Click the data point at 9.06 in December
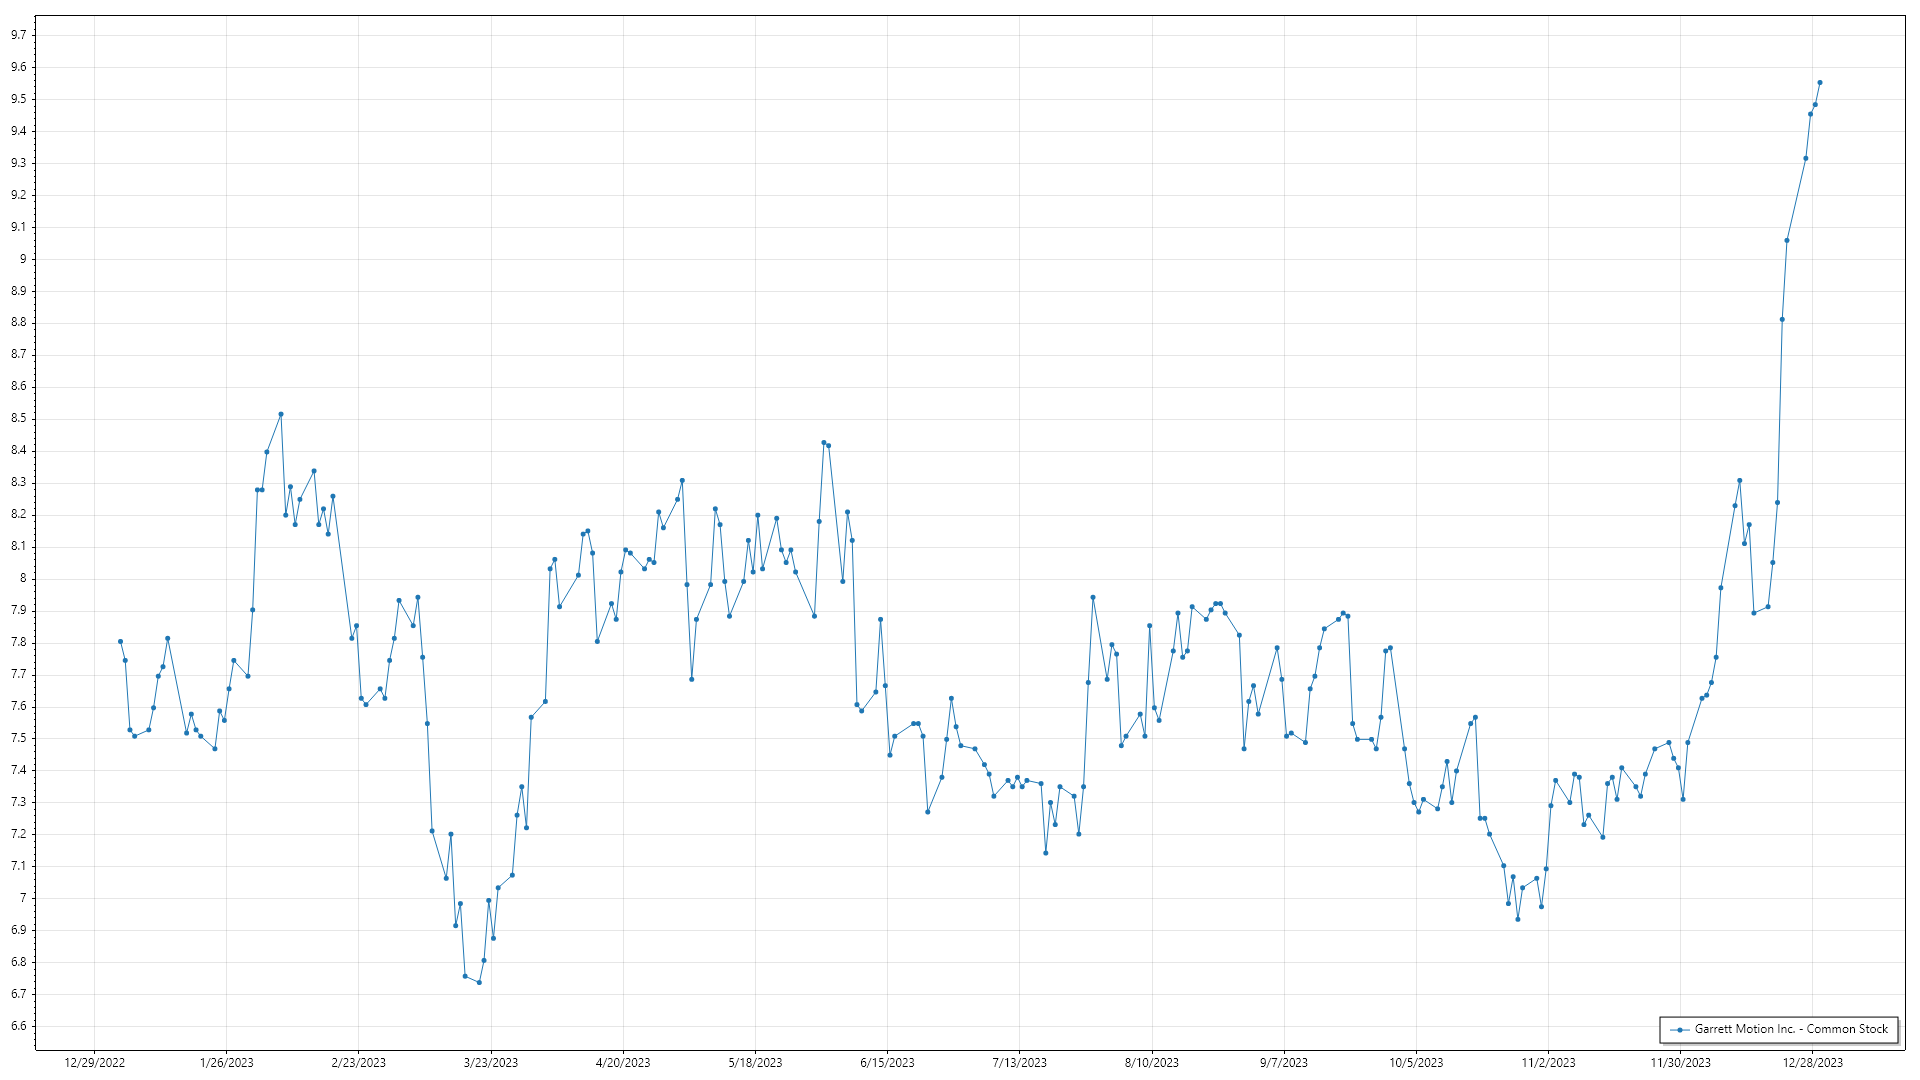Screen dimensions: 1920x1080 1787,240
